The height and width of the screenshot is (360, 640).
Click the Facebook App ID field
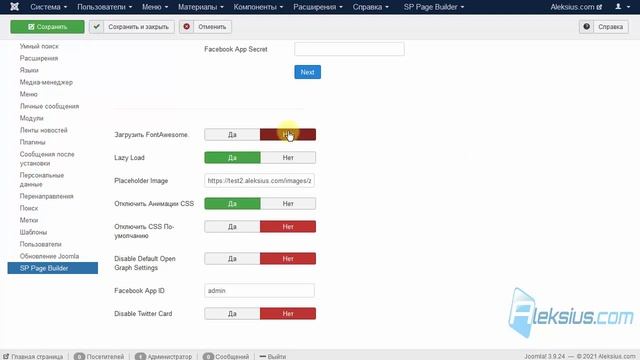(260, 291)
